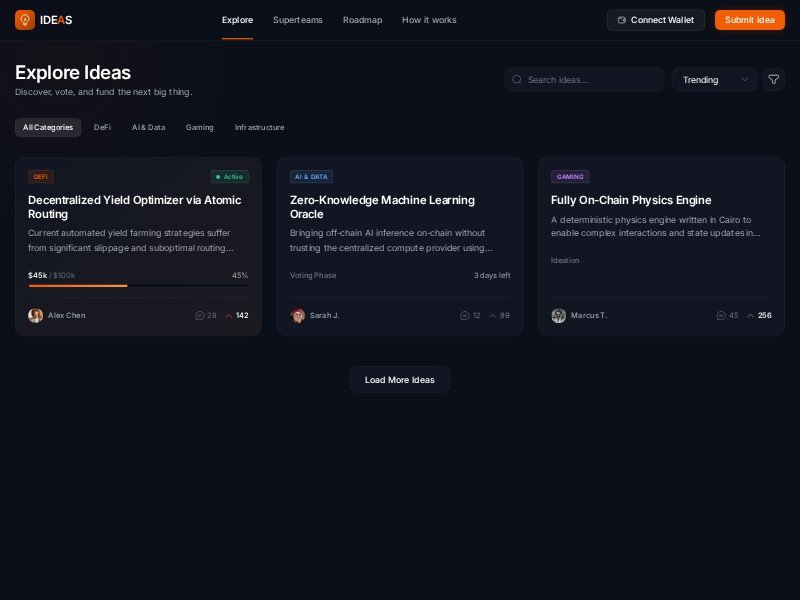Upvote the Zero-Knowledge Machine Learning Oracle idea
This screenshot has height=600, width=800.
click(492, 316)
